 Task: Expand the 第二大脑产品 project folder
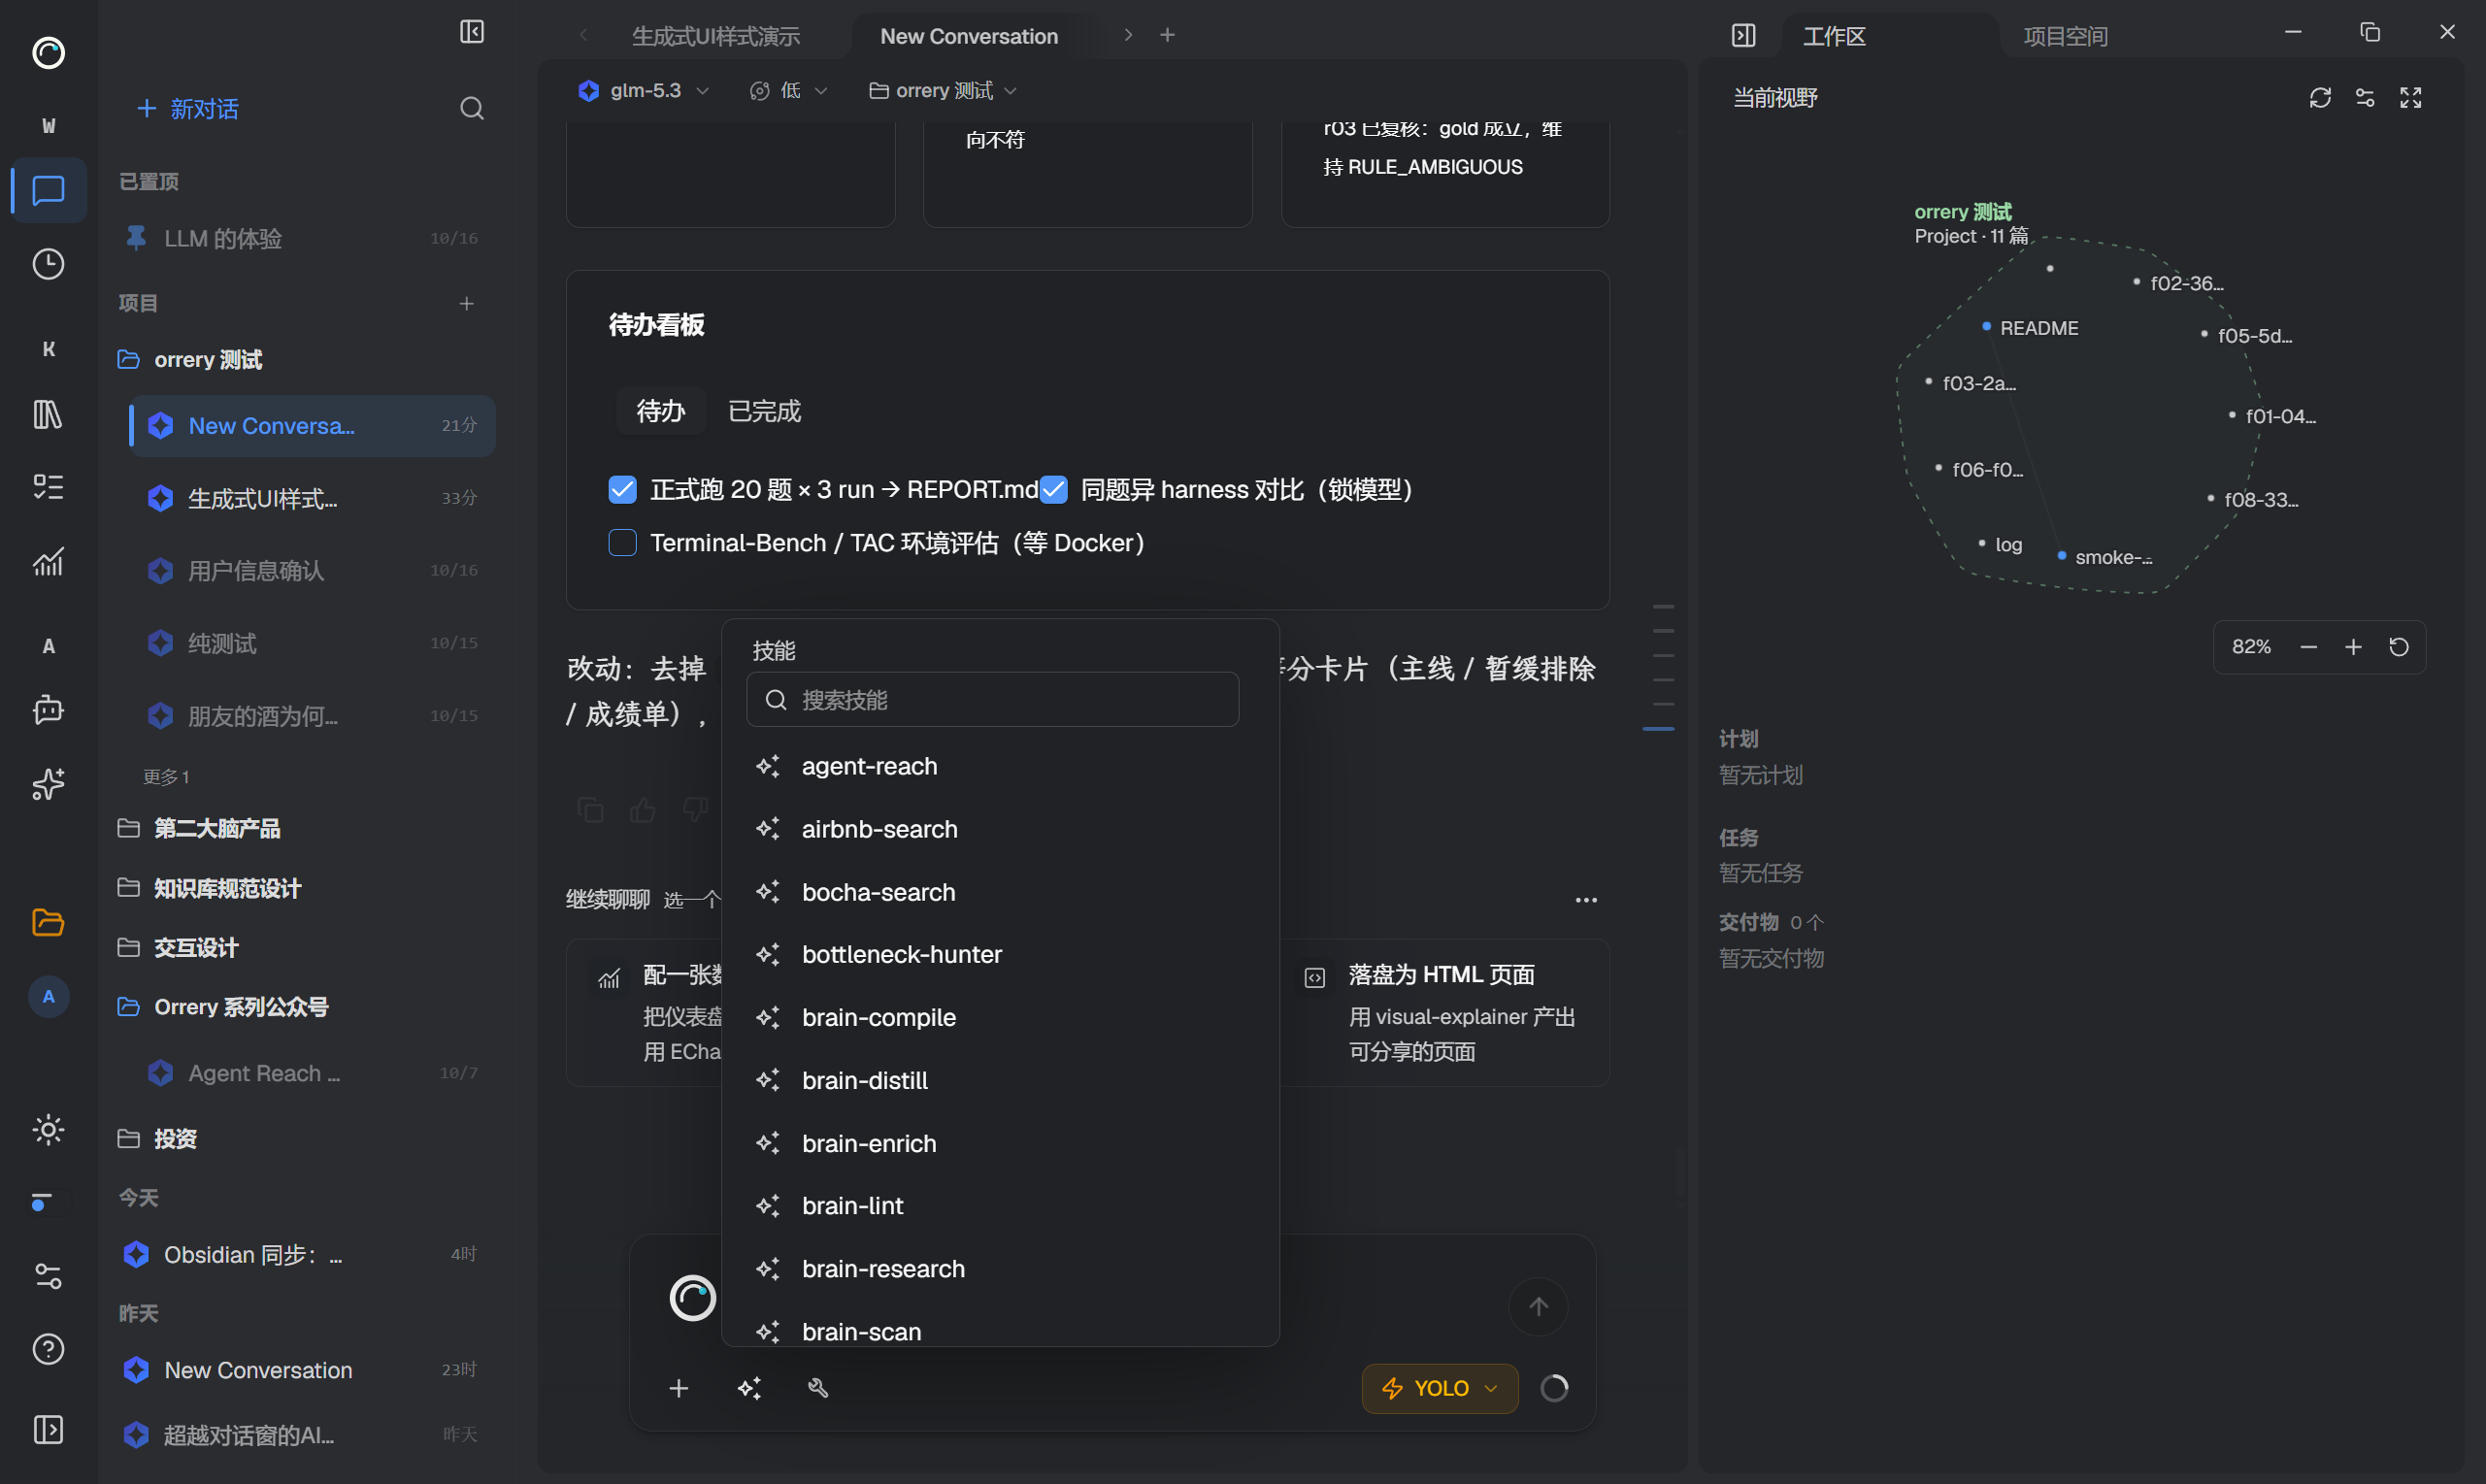coord(217,828)
